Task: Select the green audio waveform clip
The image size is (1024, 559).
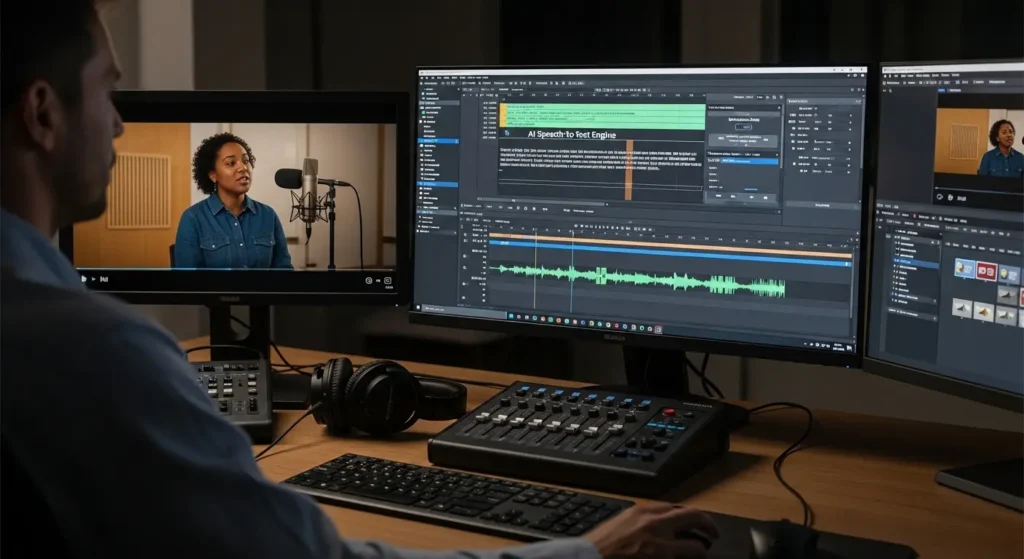Action: pos(637,280)
